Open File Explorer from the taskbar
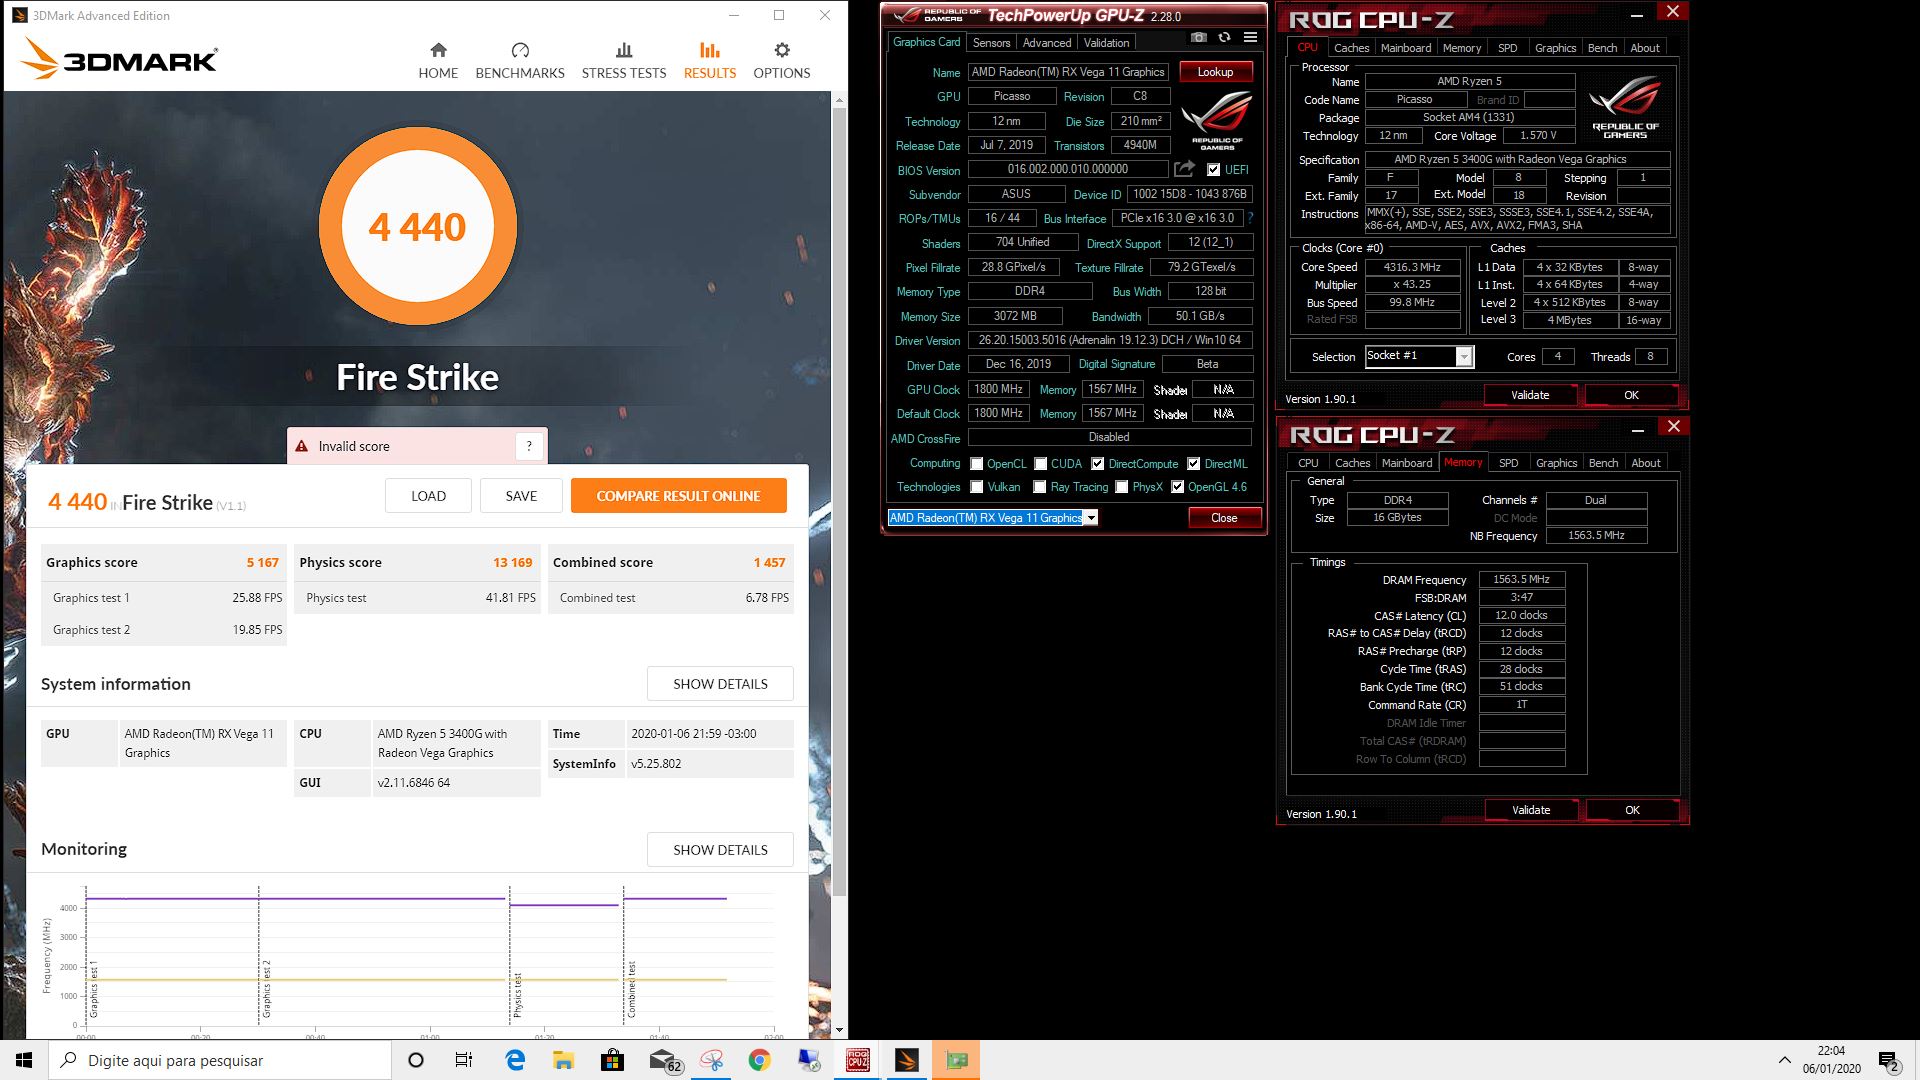1920x1080 pixels. (564, 1060)
